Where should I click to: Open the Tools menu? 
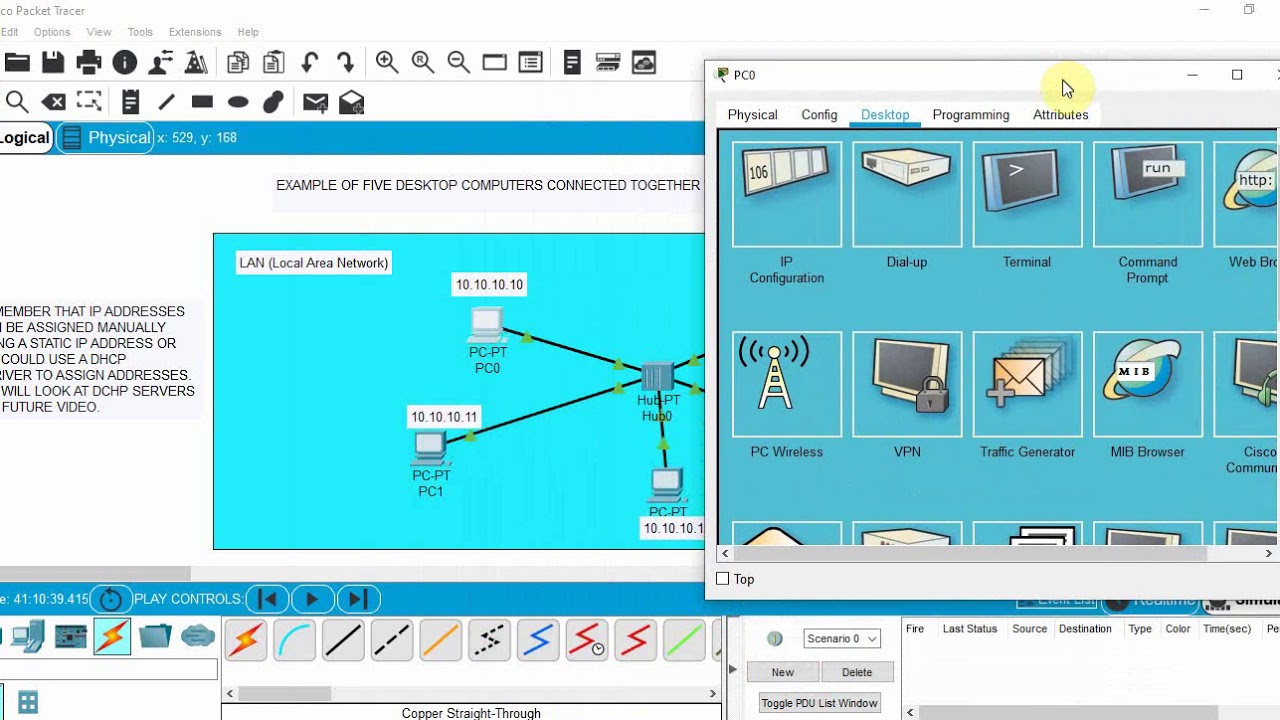(140, 32)
